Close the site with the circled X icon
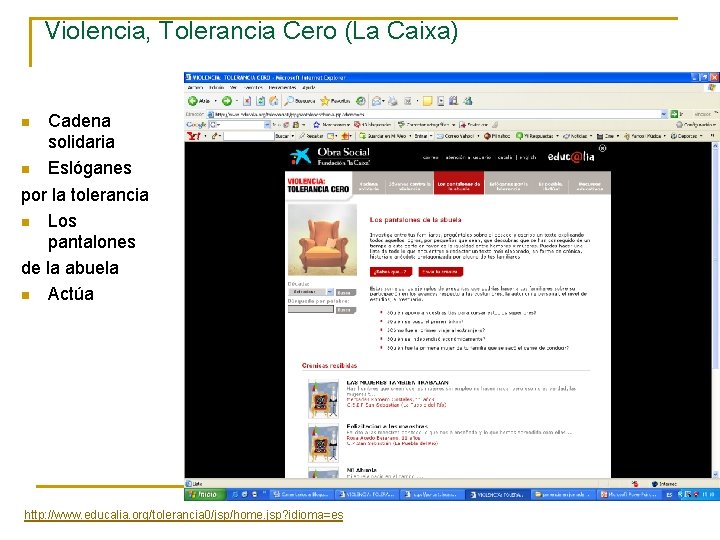 [602, 148]
